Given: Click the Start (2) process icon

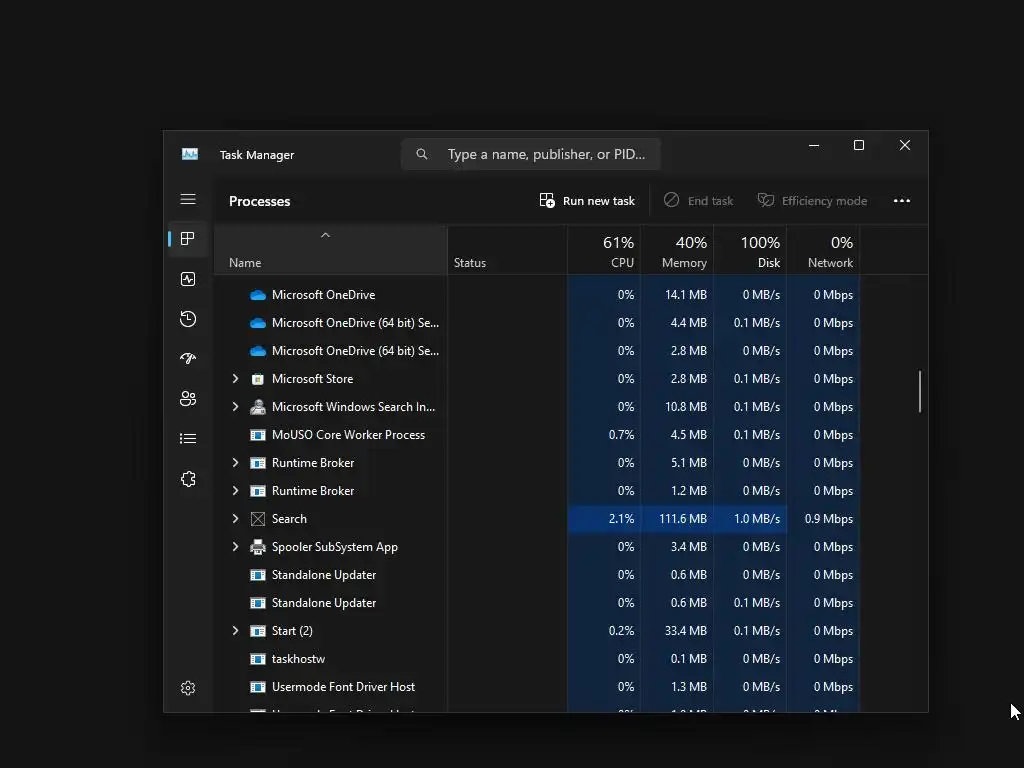Looking at the screenshot, I should pos(258,631).
